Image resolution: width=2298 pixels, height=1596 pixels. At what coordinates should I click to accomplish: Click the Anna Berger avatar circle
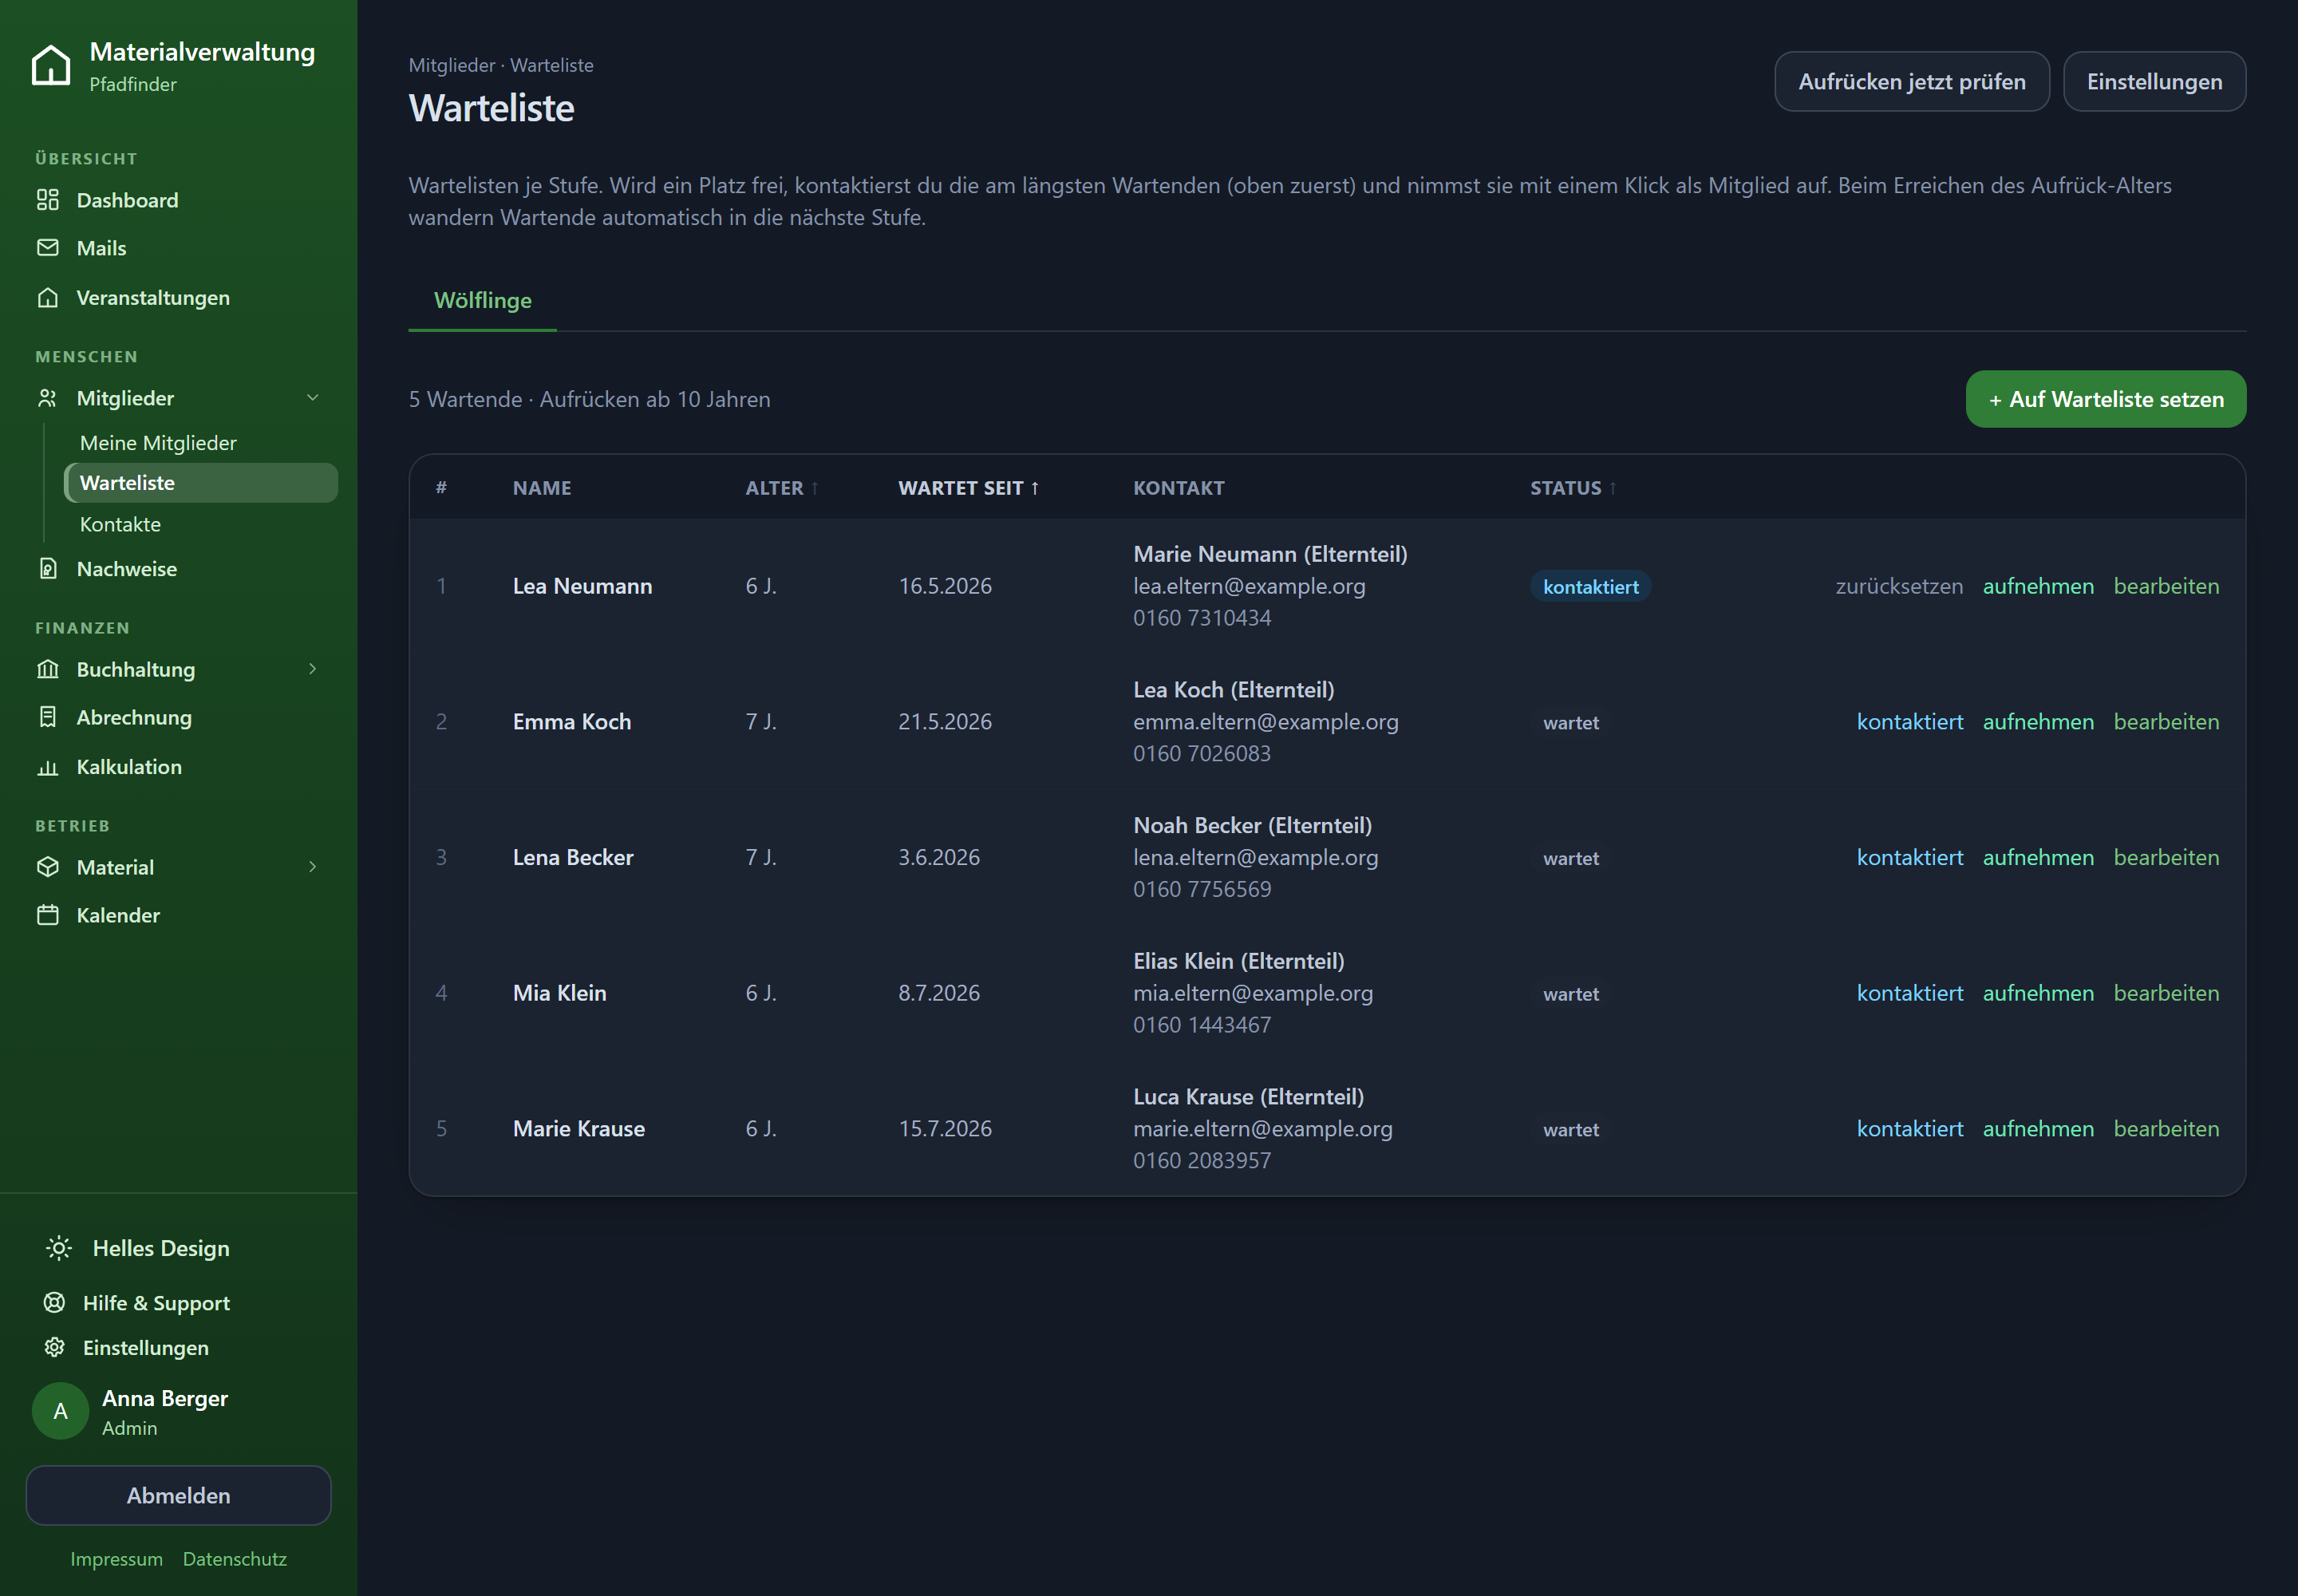(x=61, y=1411)
